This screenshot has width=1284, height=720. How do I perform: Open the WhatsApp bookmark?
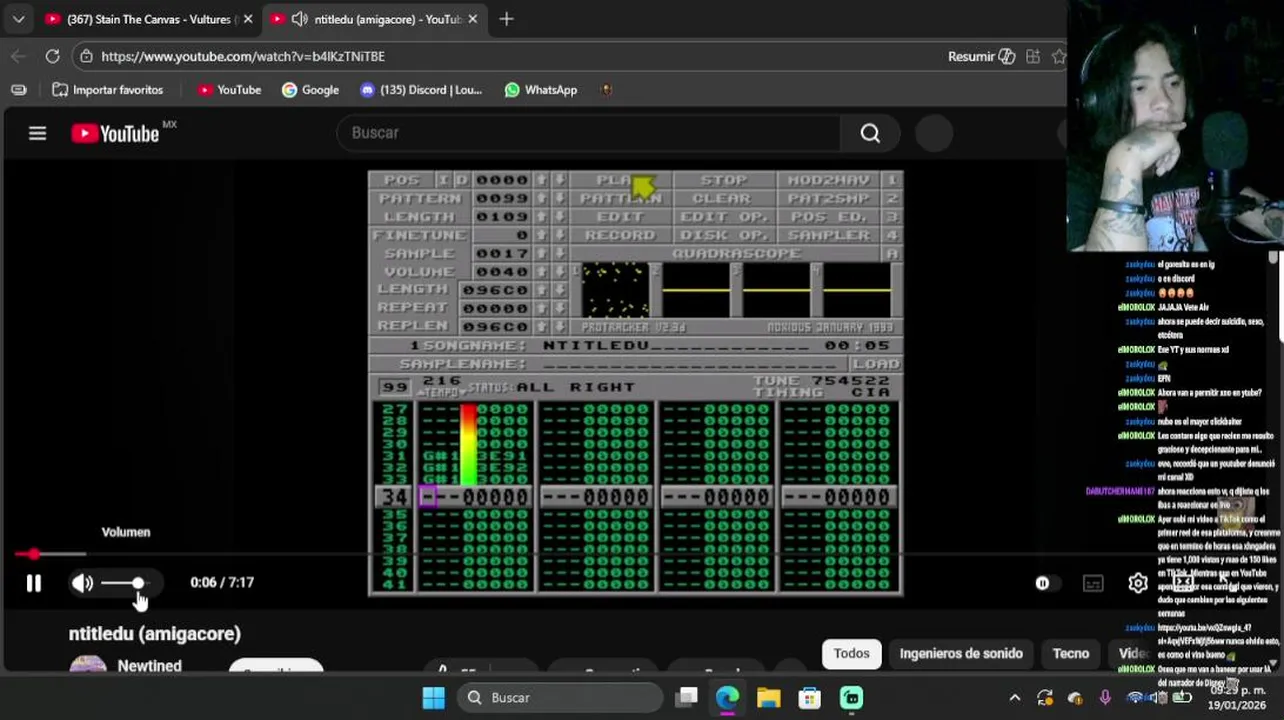[x=541, y=90]
